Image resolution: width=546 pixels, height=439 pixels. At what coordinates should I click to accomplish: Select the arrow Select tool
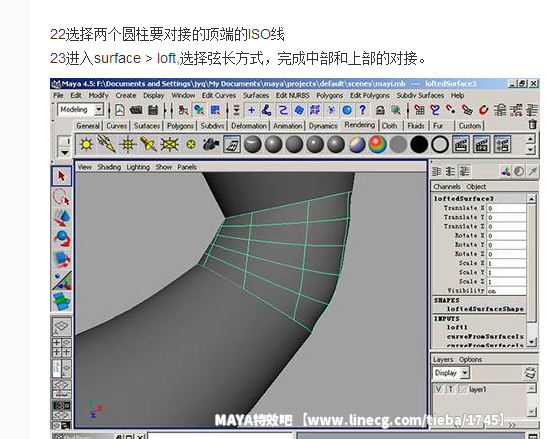[62, 176]
